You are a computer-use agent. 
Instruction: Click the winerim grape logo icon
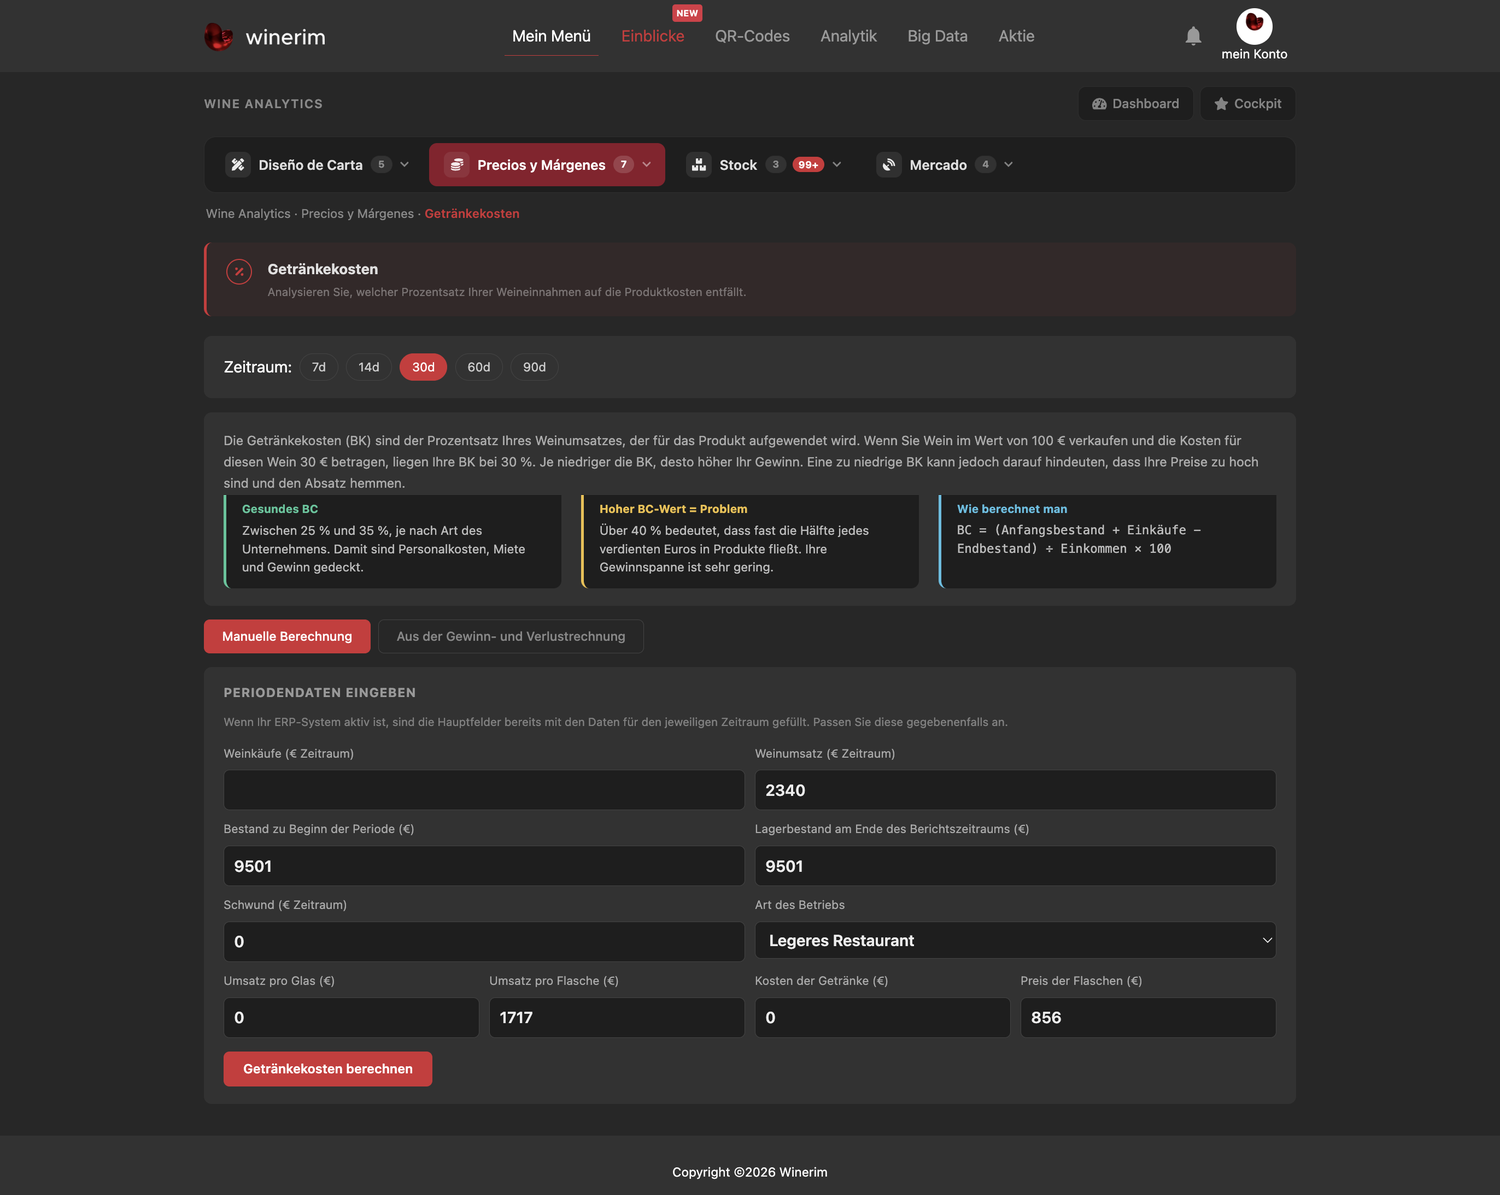(218, 37)
